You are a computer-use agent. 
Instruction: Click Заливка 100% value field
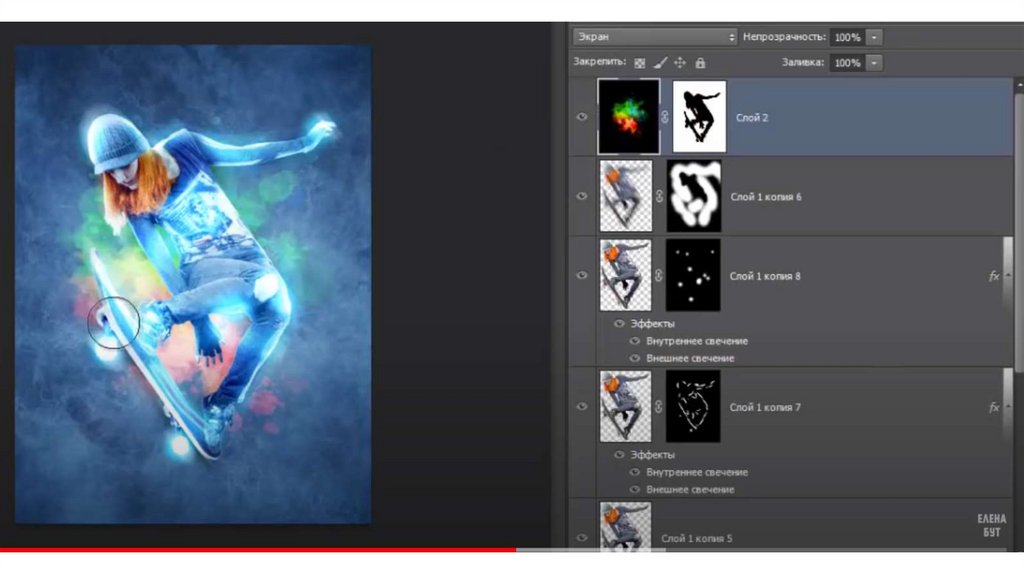pyautogui.click(x=848, y=63)
